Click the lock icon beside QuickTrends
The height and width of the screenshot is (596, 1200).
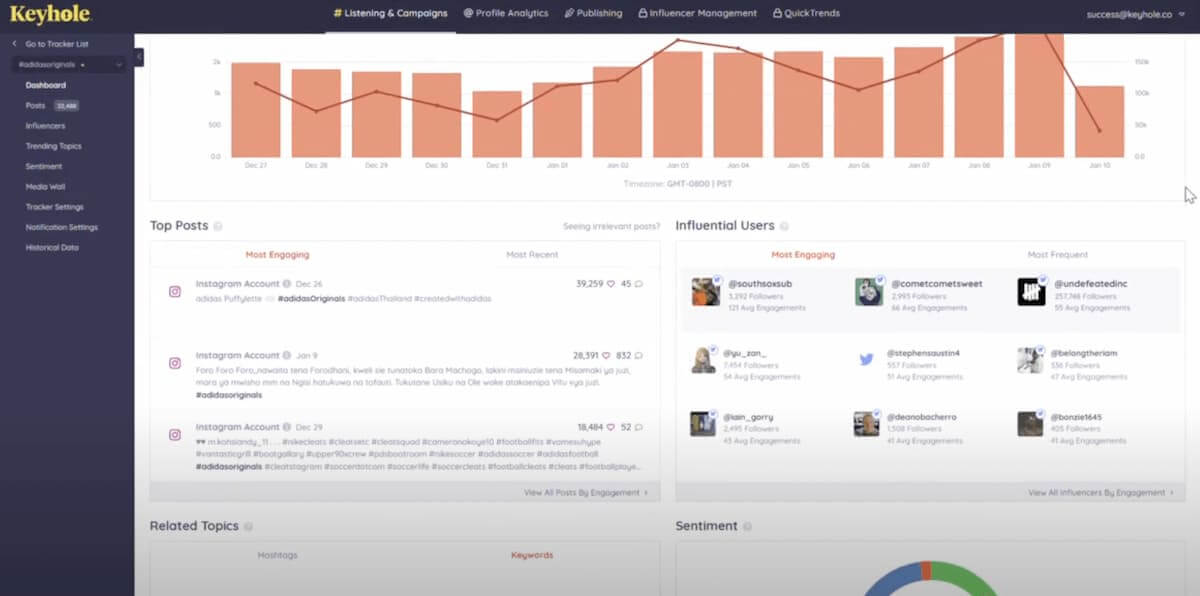pyautogui.click(x=776, y=13)
